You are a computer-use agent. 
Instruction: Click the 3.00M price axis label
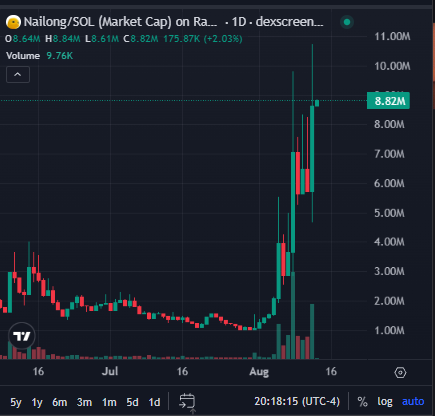coord(389,271)
